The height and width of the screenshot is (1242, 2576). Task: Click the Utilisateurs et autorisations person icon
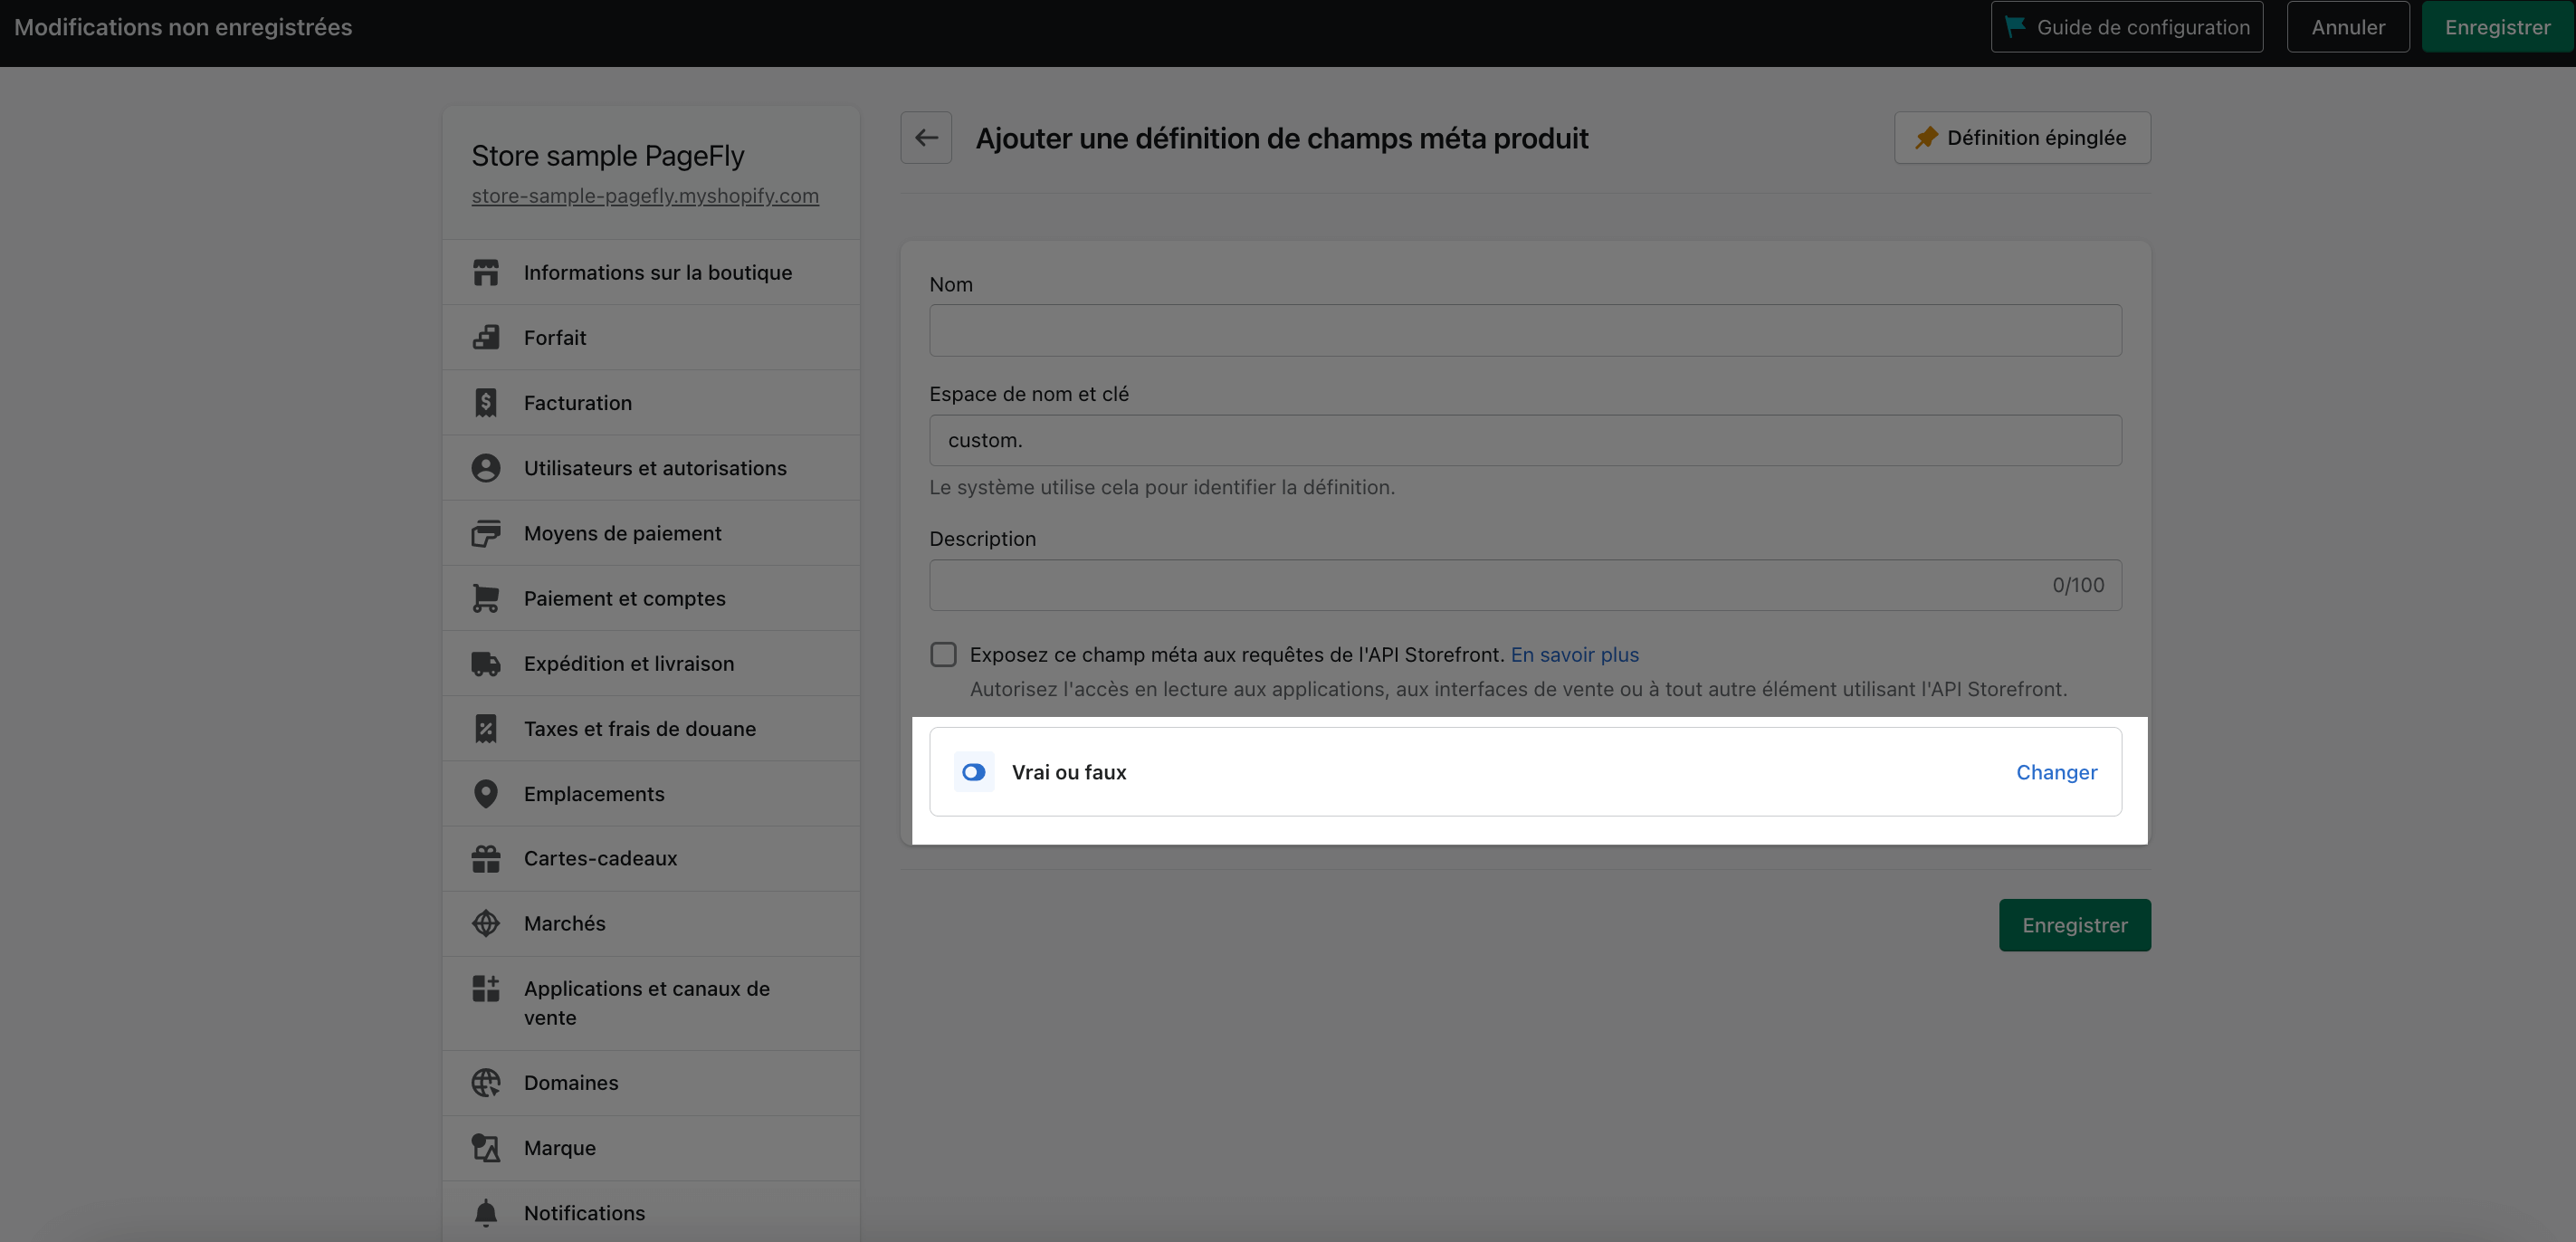(x=486, y=467)
